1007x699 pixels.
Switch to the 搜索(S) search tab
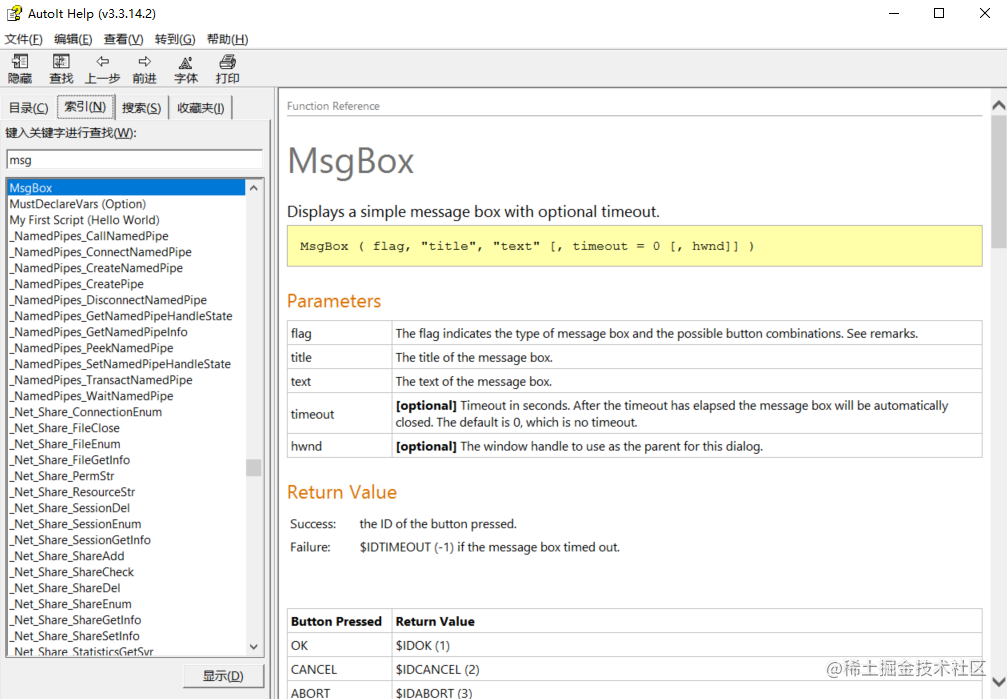141,108
